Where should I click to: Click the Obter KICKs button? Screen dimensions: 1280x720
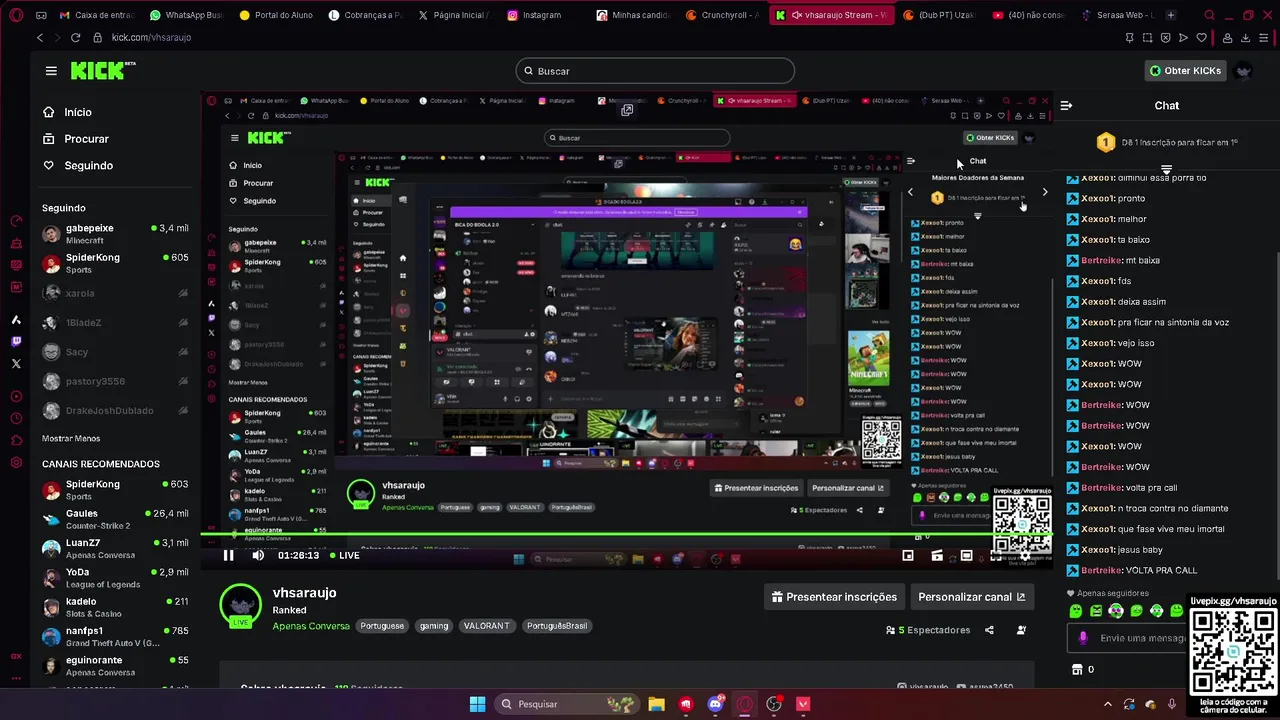point(1186,71)
